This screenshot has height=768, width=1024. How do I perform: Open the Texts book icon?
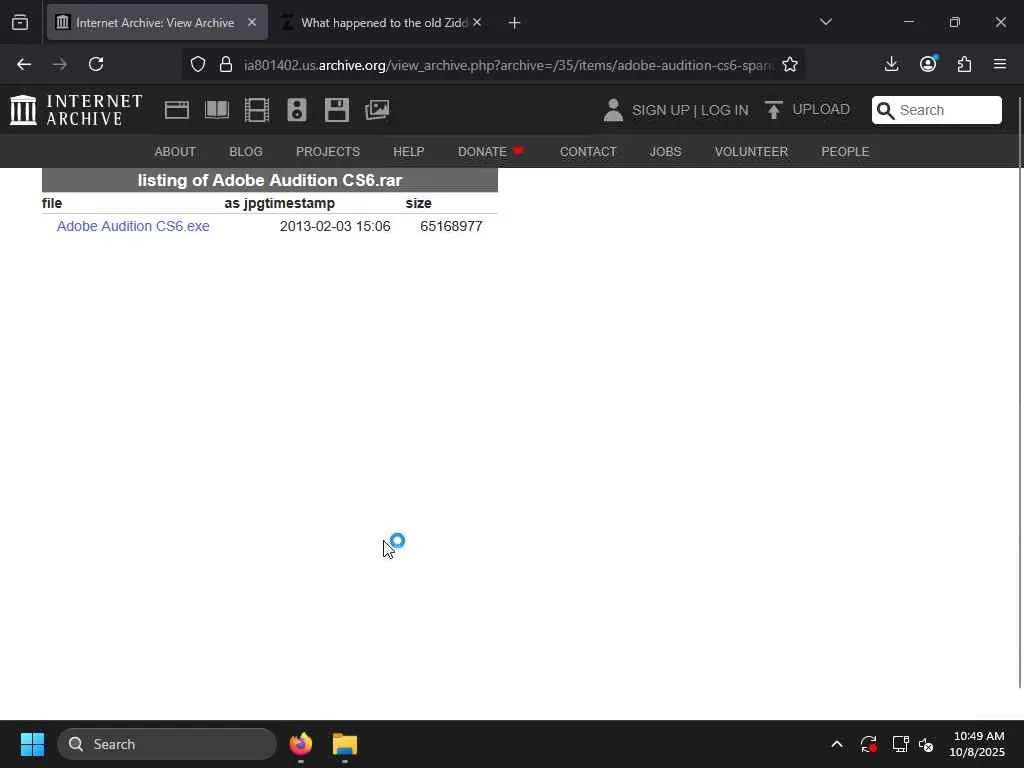pyautogui.click(x=217, y=110)
